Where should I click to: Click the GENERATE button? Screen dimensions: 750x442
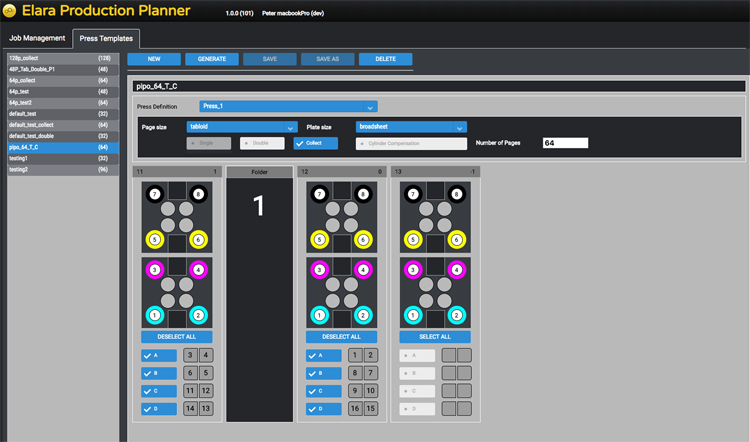click(x=212, y=59)
